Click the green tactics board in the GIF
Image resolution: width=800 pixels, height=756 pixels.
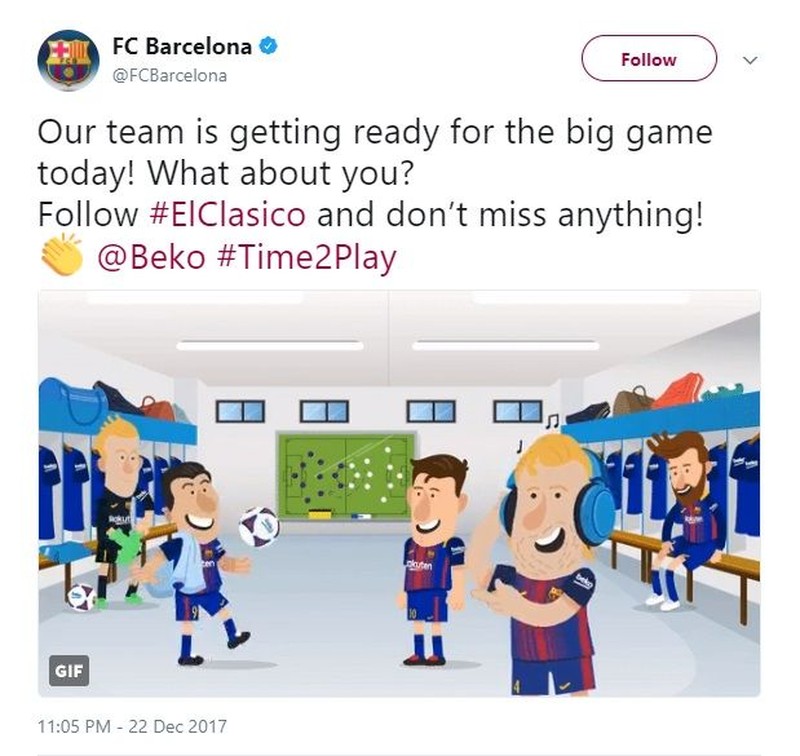tap(345, 476)
